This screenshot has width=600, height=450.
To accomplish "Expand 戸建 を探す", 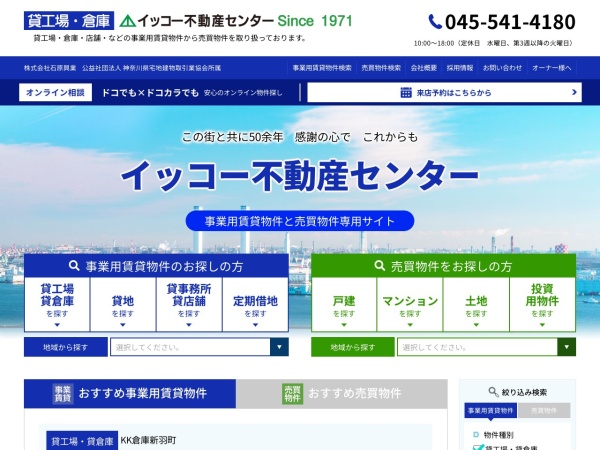I will click(x=344, y=304).
